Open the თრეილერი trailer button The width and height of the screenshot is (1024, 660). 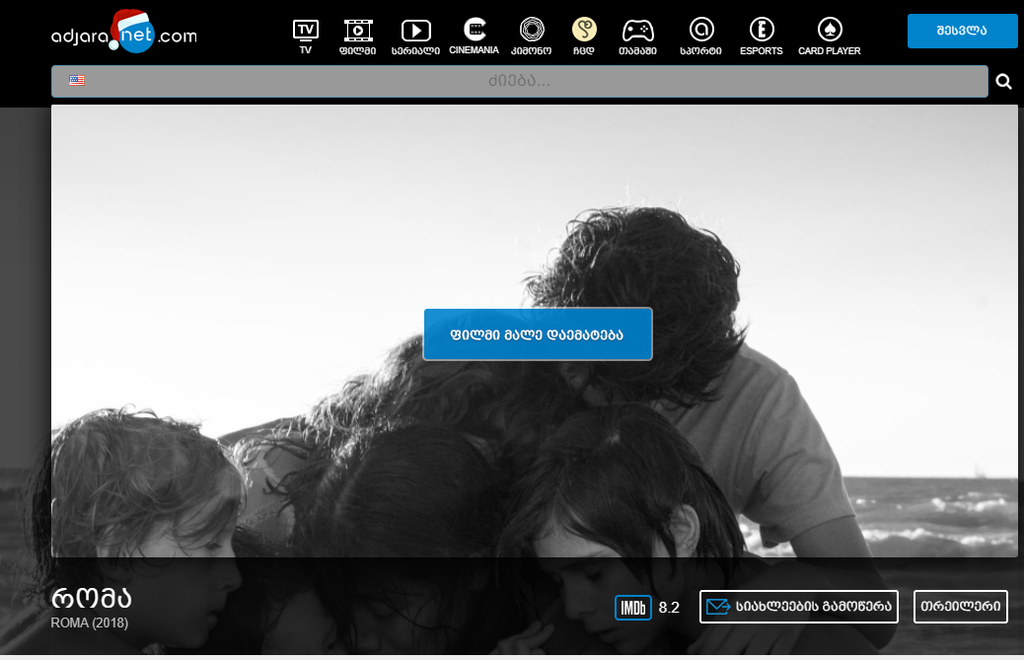pyautogui.click(x=961, y=606)
